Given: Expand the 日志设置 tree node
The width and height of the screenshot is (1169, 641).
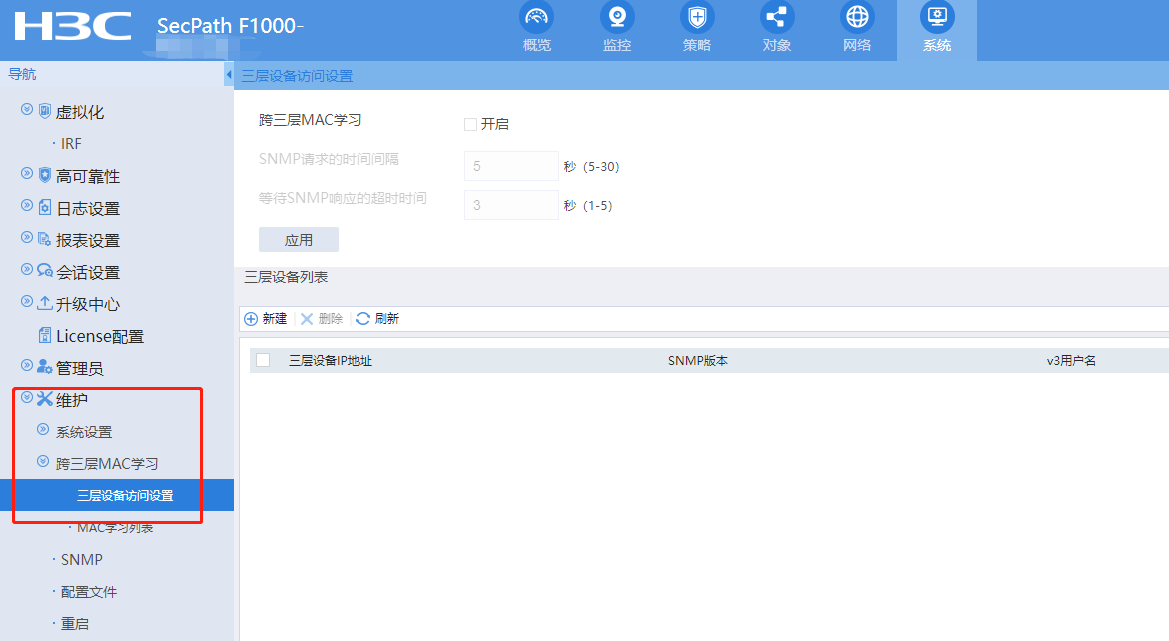Looking at the screenshot, I should pos(27,206).
